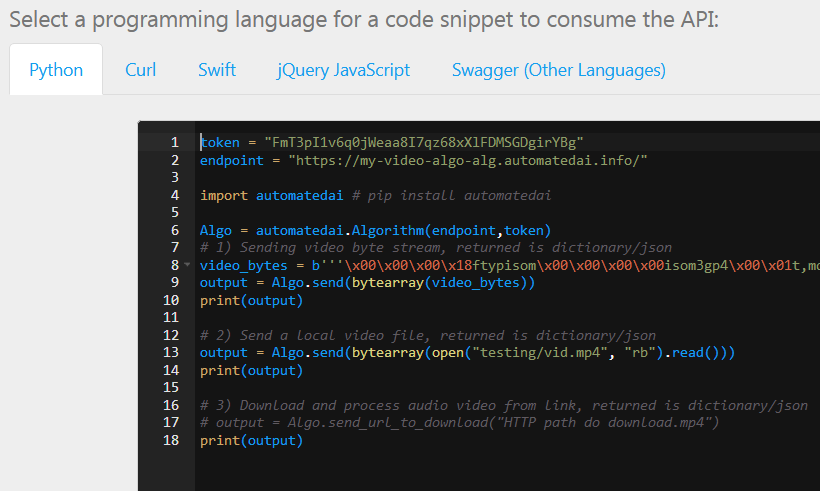Click line number 18 in the gutter

pos(171,440)
